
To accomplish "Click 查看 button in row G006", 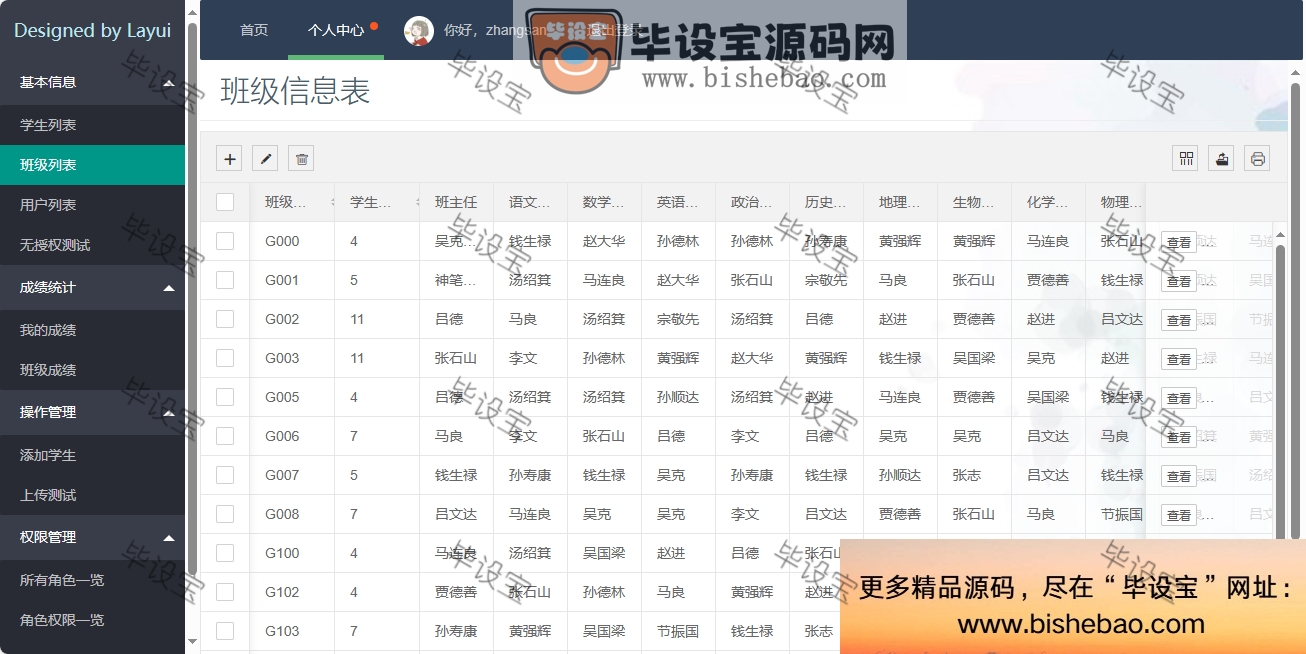I will coord(1179,437).
